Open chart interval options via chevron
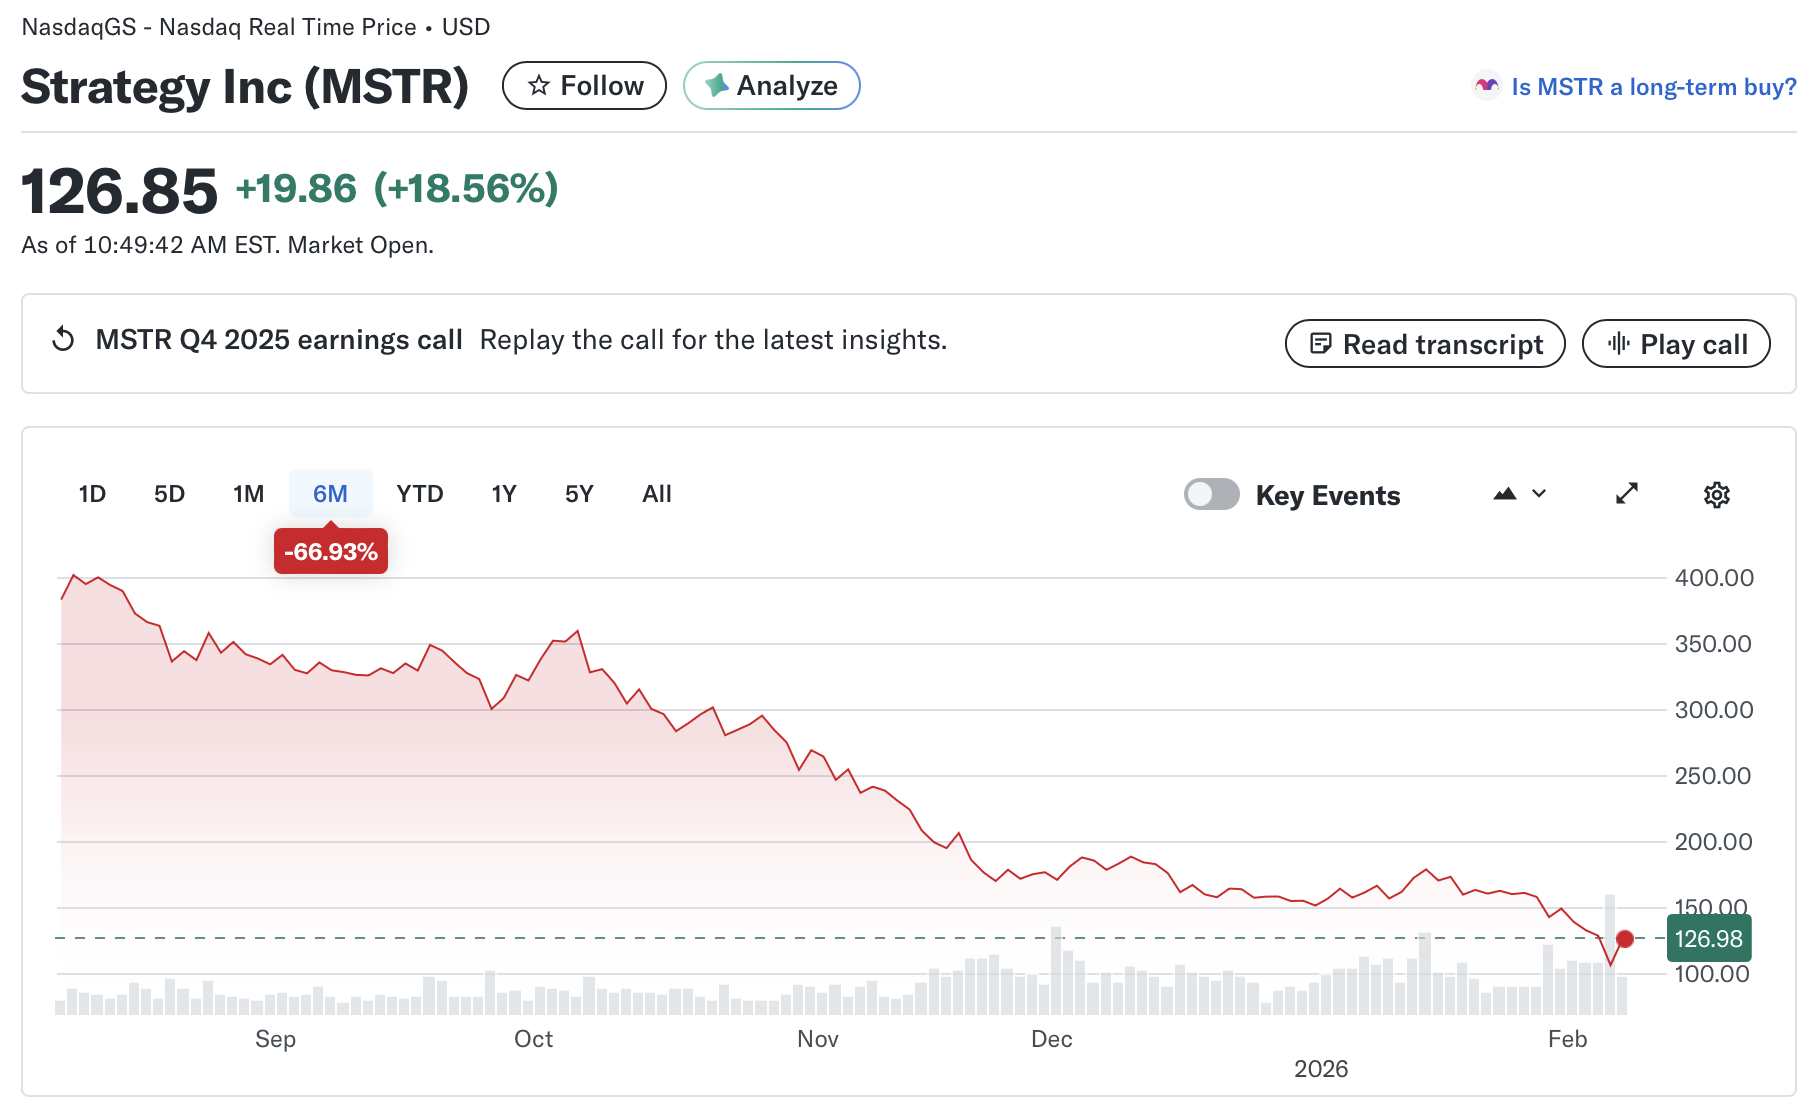This screenshot has height=1111, width=1800. click(x=1539, y=494)
